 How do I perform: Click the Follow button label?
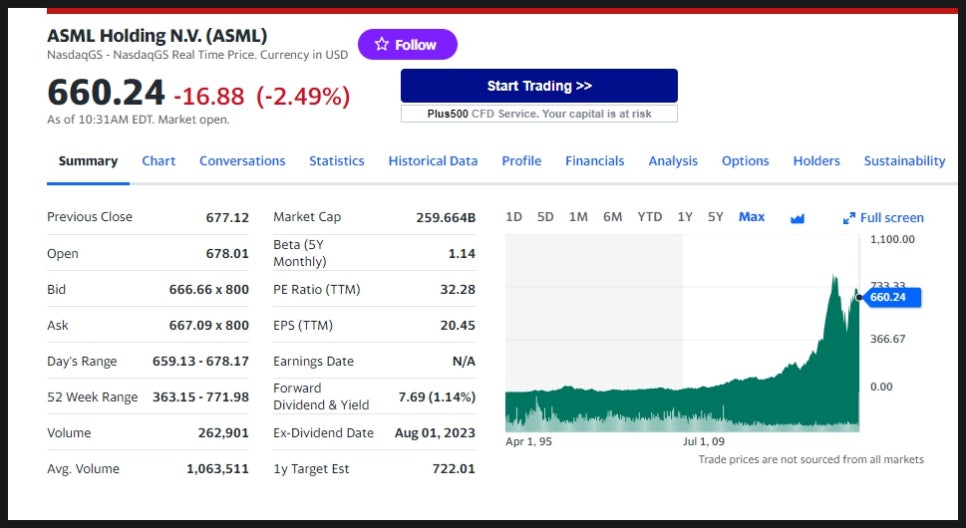pyautogui.click(x=415, y=45)
